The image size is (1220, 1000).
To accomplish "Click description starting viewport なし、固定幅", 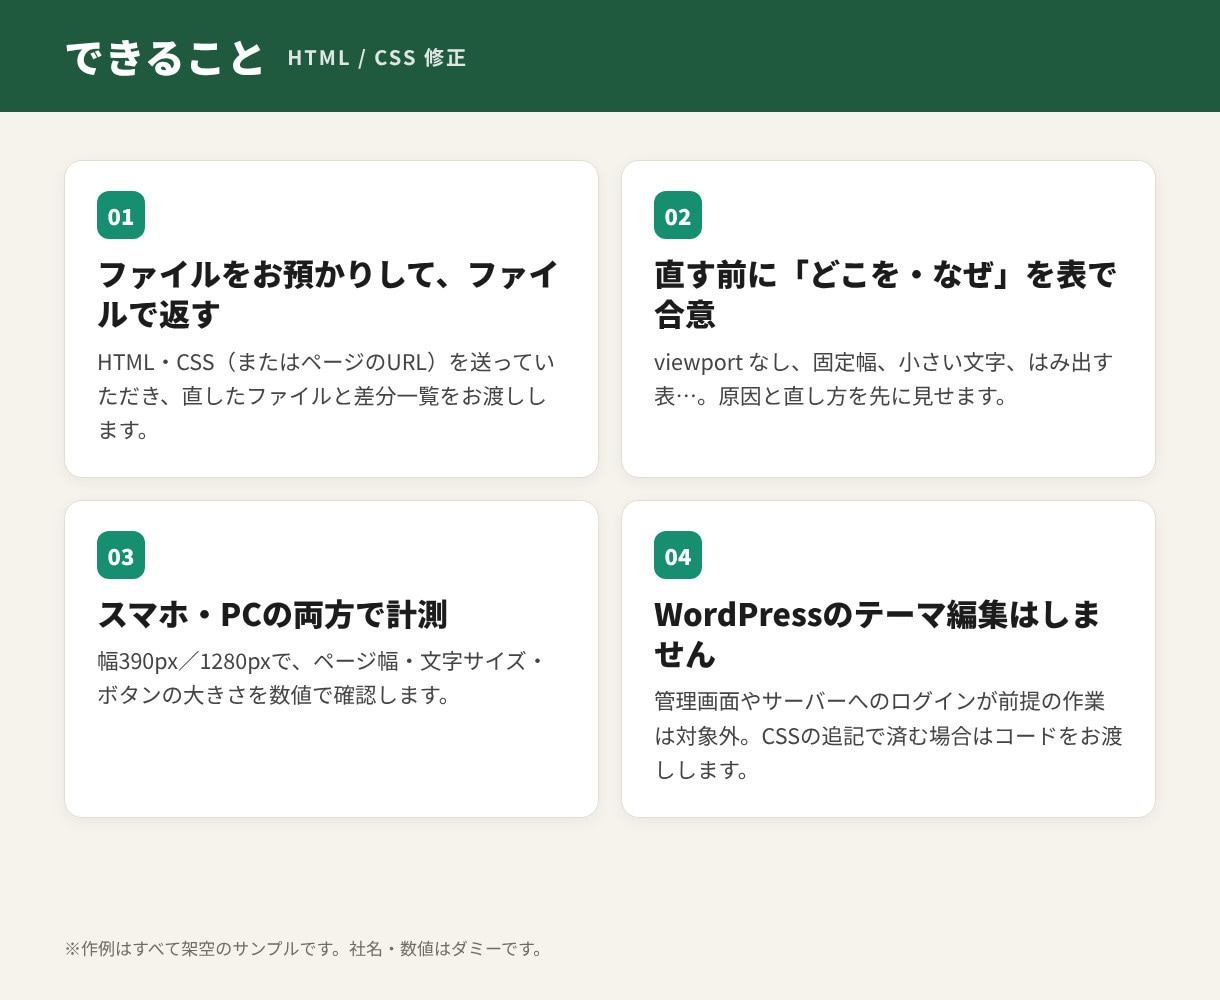I will 884,378.
